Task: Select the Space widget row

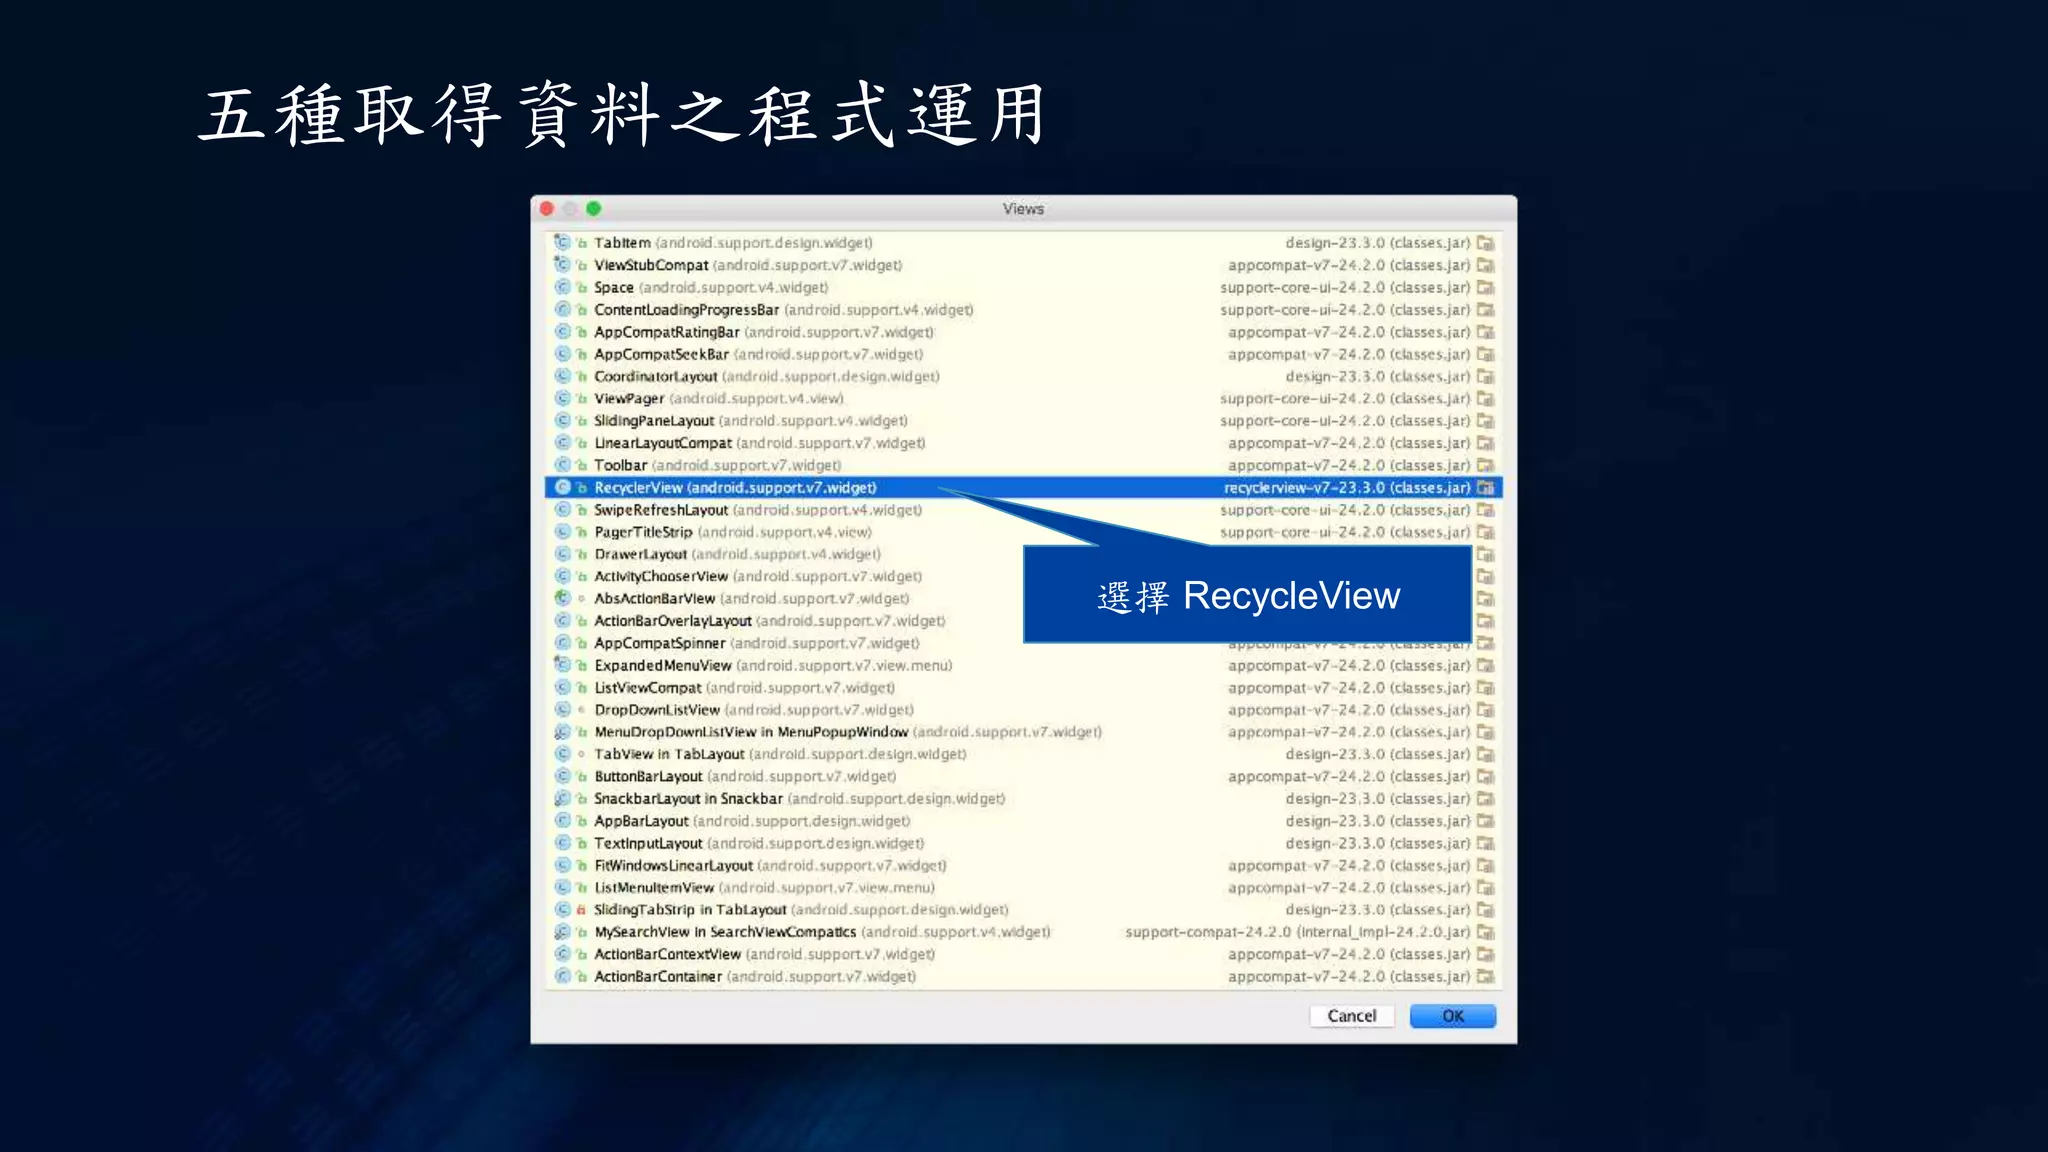Action: (1023, 288)
